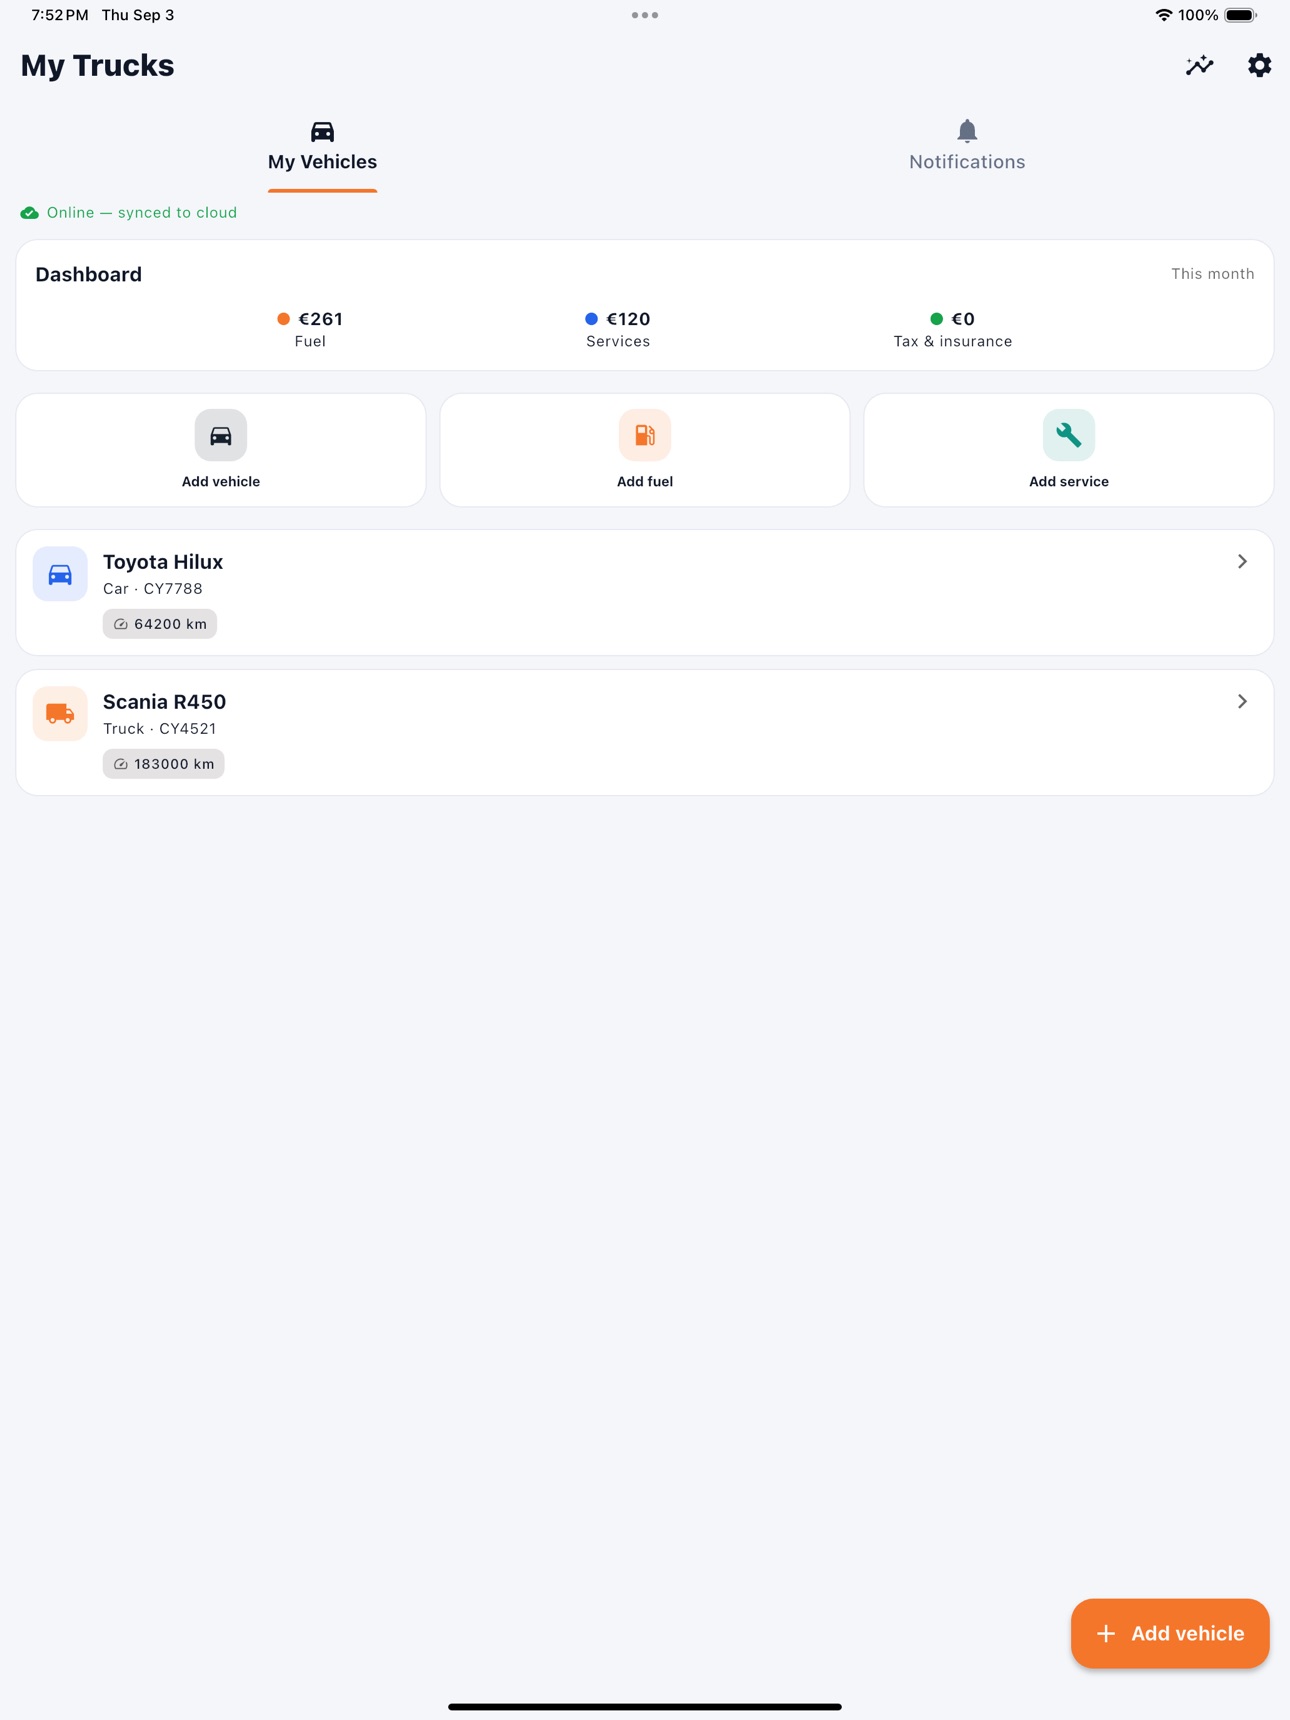Viewport: 1290px width, 1720px height.
Task: Tap the Wi-Fi icon in status bar
Action: (1163, 15)
